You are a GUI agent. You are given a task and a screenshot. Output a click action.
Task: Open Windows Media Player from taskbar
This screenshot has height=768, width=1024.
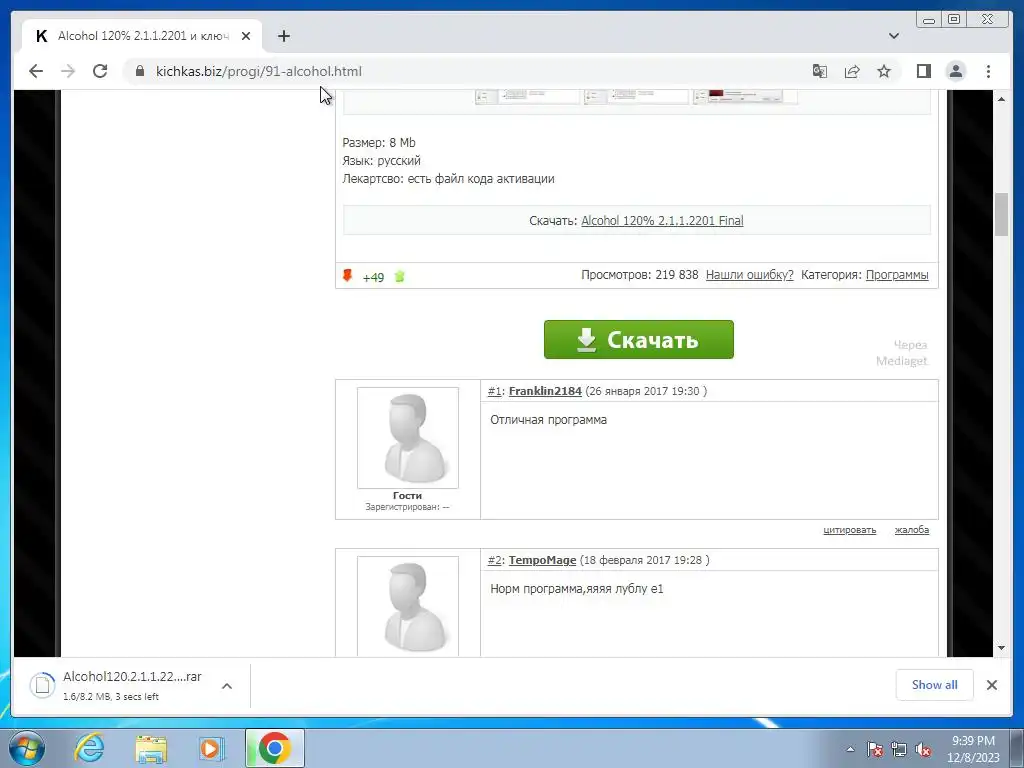click(211, 748)
